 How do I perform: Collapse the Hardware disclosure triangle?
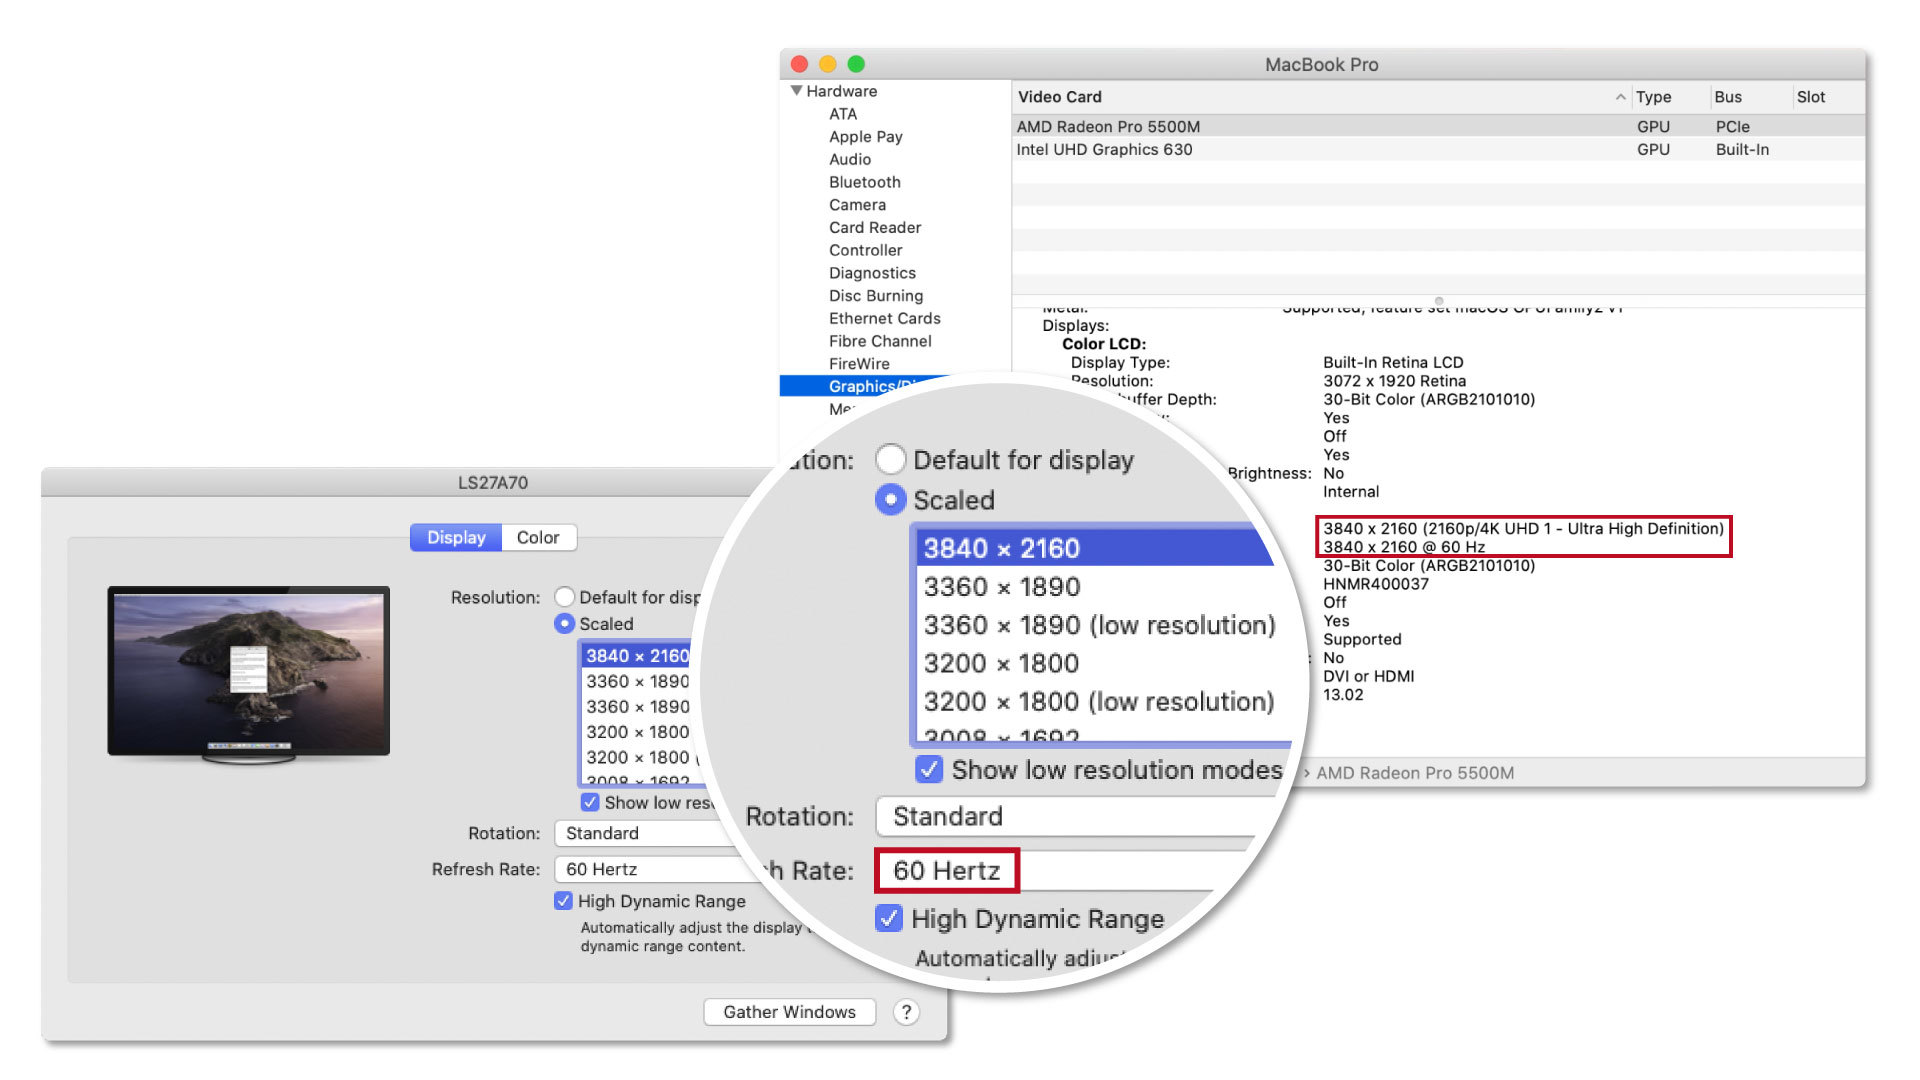[x=796, y=91]
